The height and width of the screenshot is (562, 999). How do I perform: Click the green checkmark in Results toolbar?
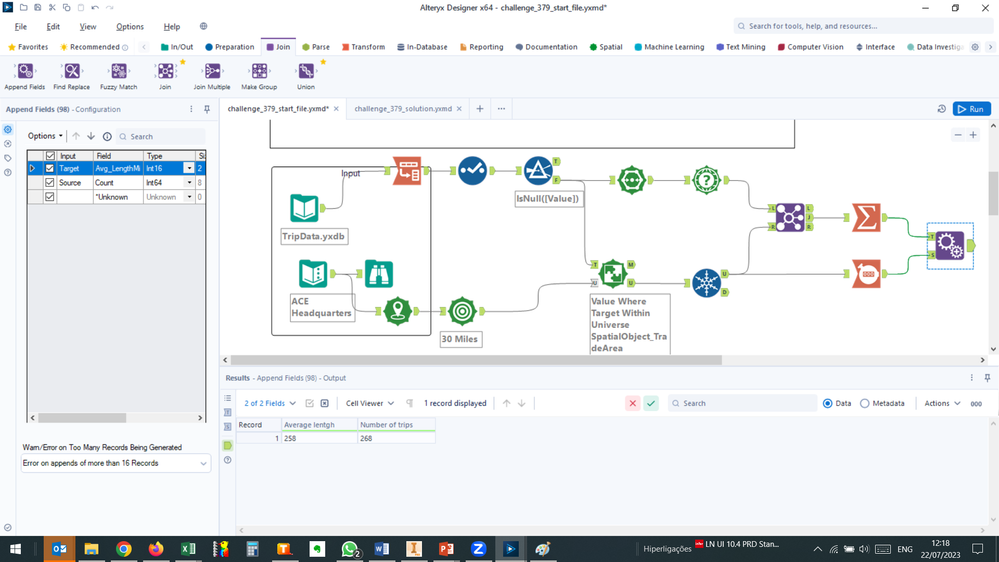tap(650, 403)
